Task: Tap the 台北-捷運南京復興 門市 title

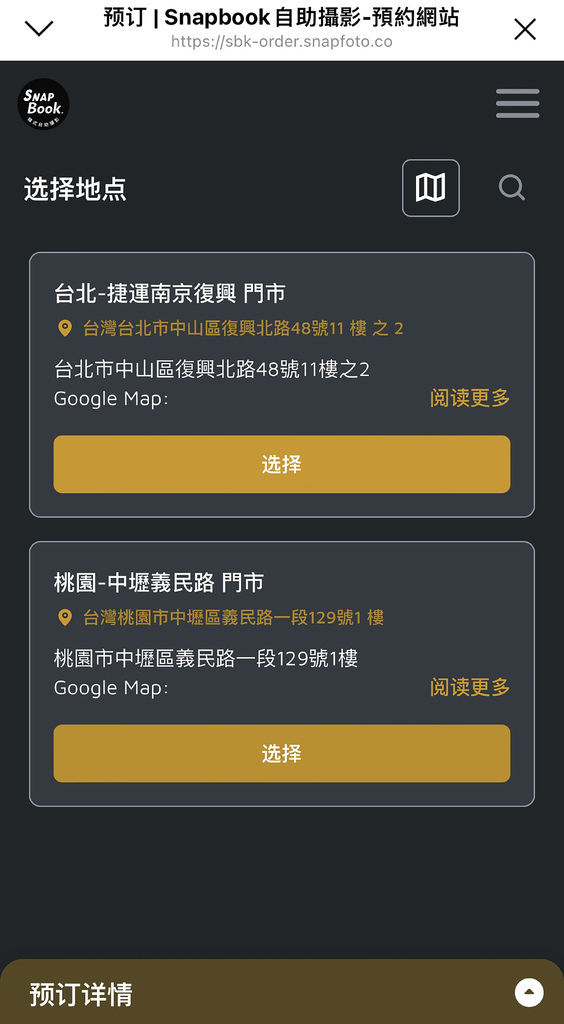Action: click(170, 293)
